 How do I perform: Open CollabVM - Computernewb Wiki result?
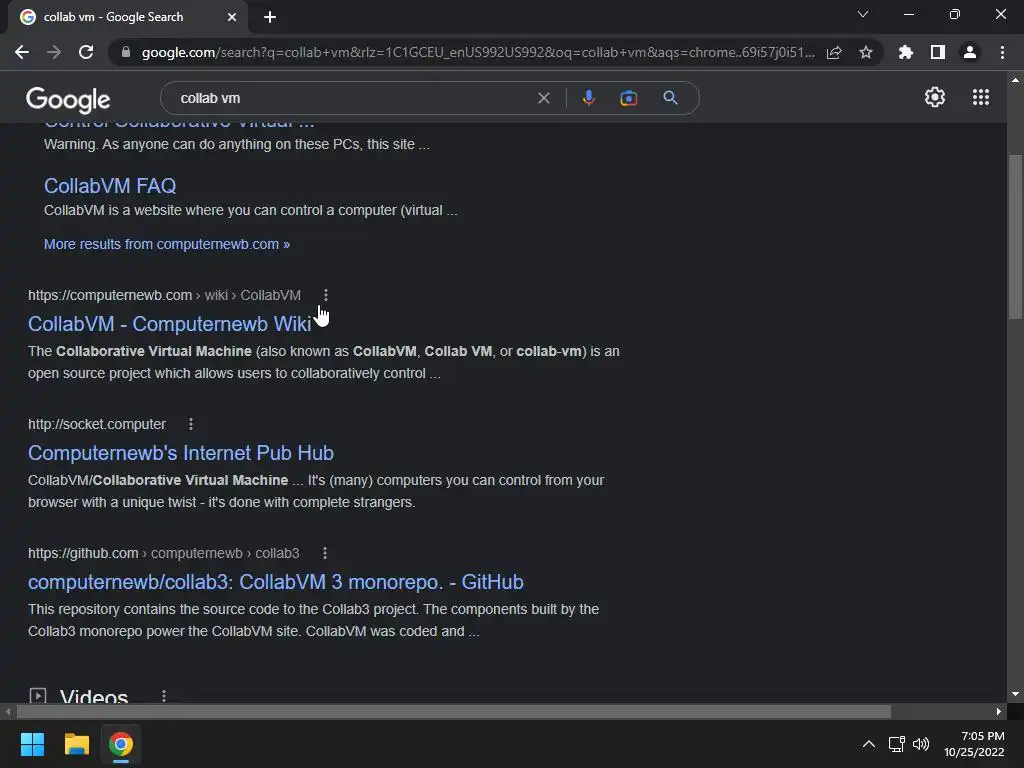170,324
